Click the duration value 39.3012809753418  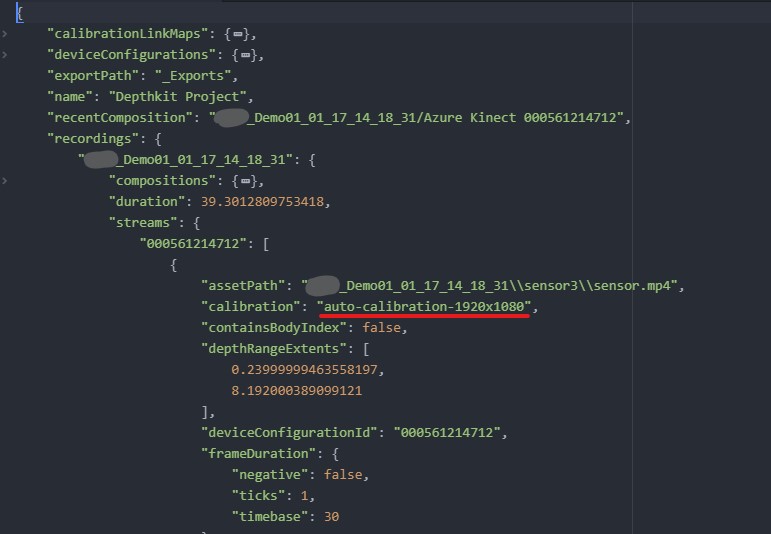(x=264, y=202)
